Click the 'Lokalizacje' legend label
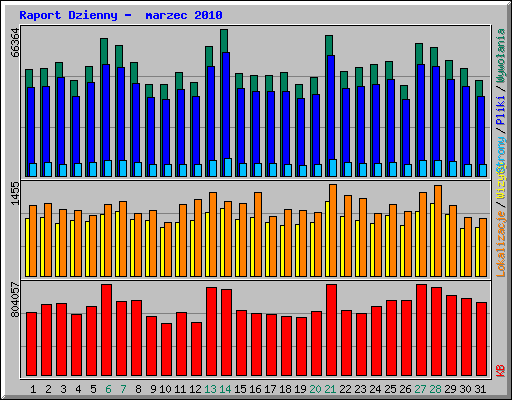Viewport: 512px width, 400px height. (501, 244)
